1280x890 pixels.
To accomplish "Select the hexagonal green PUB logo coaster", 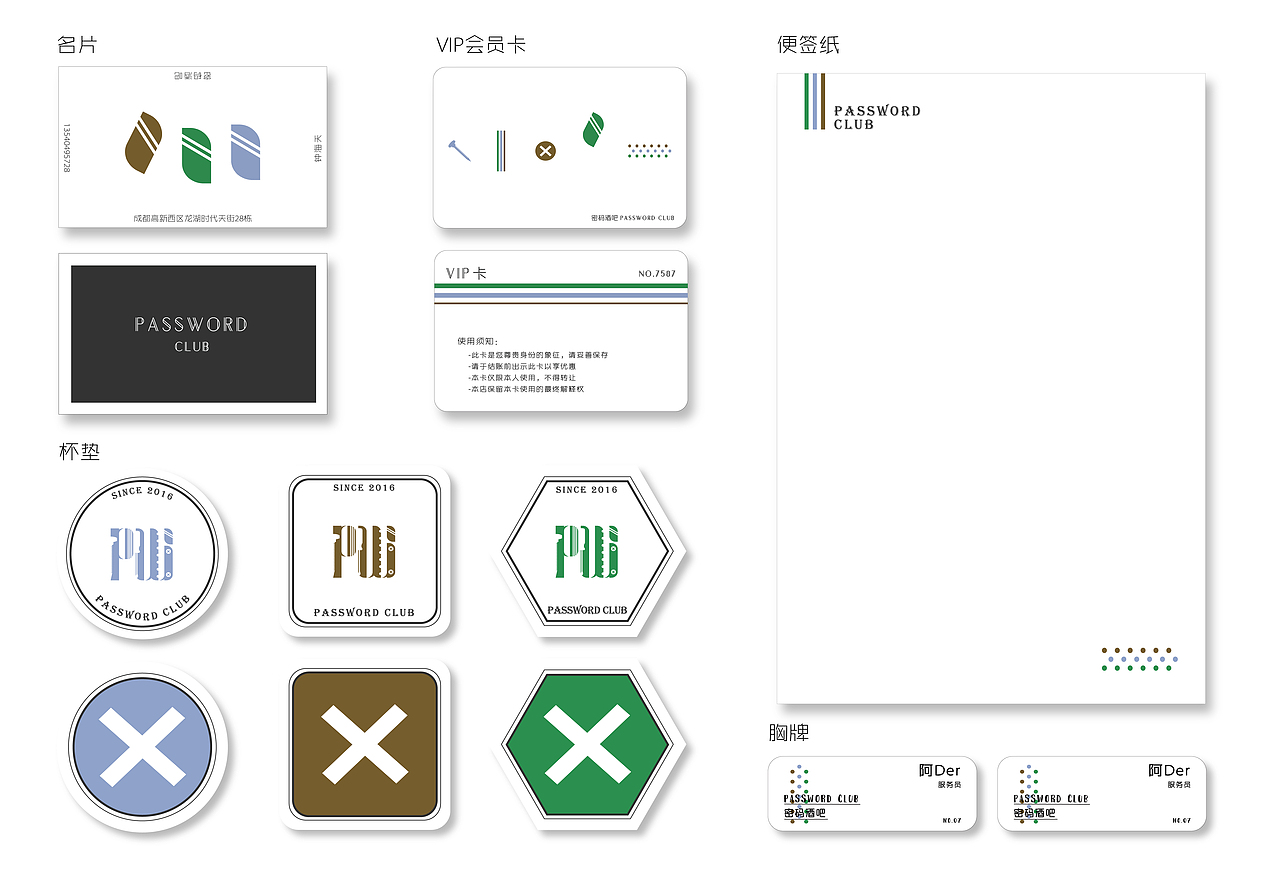I will point(587,551).
